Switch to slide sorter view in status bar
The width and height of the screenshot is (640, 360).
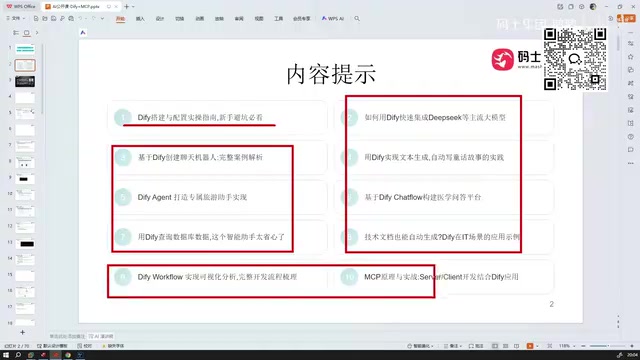pyautogui.click(x=506, y=346)
